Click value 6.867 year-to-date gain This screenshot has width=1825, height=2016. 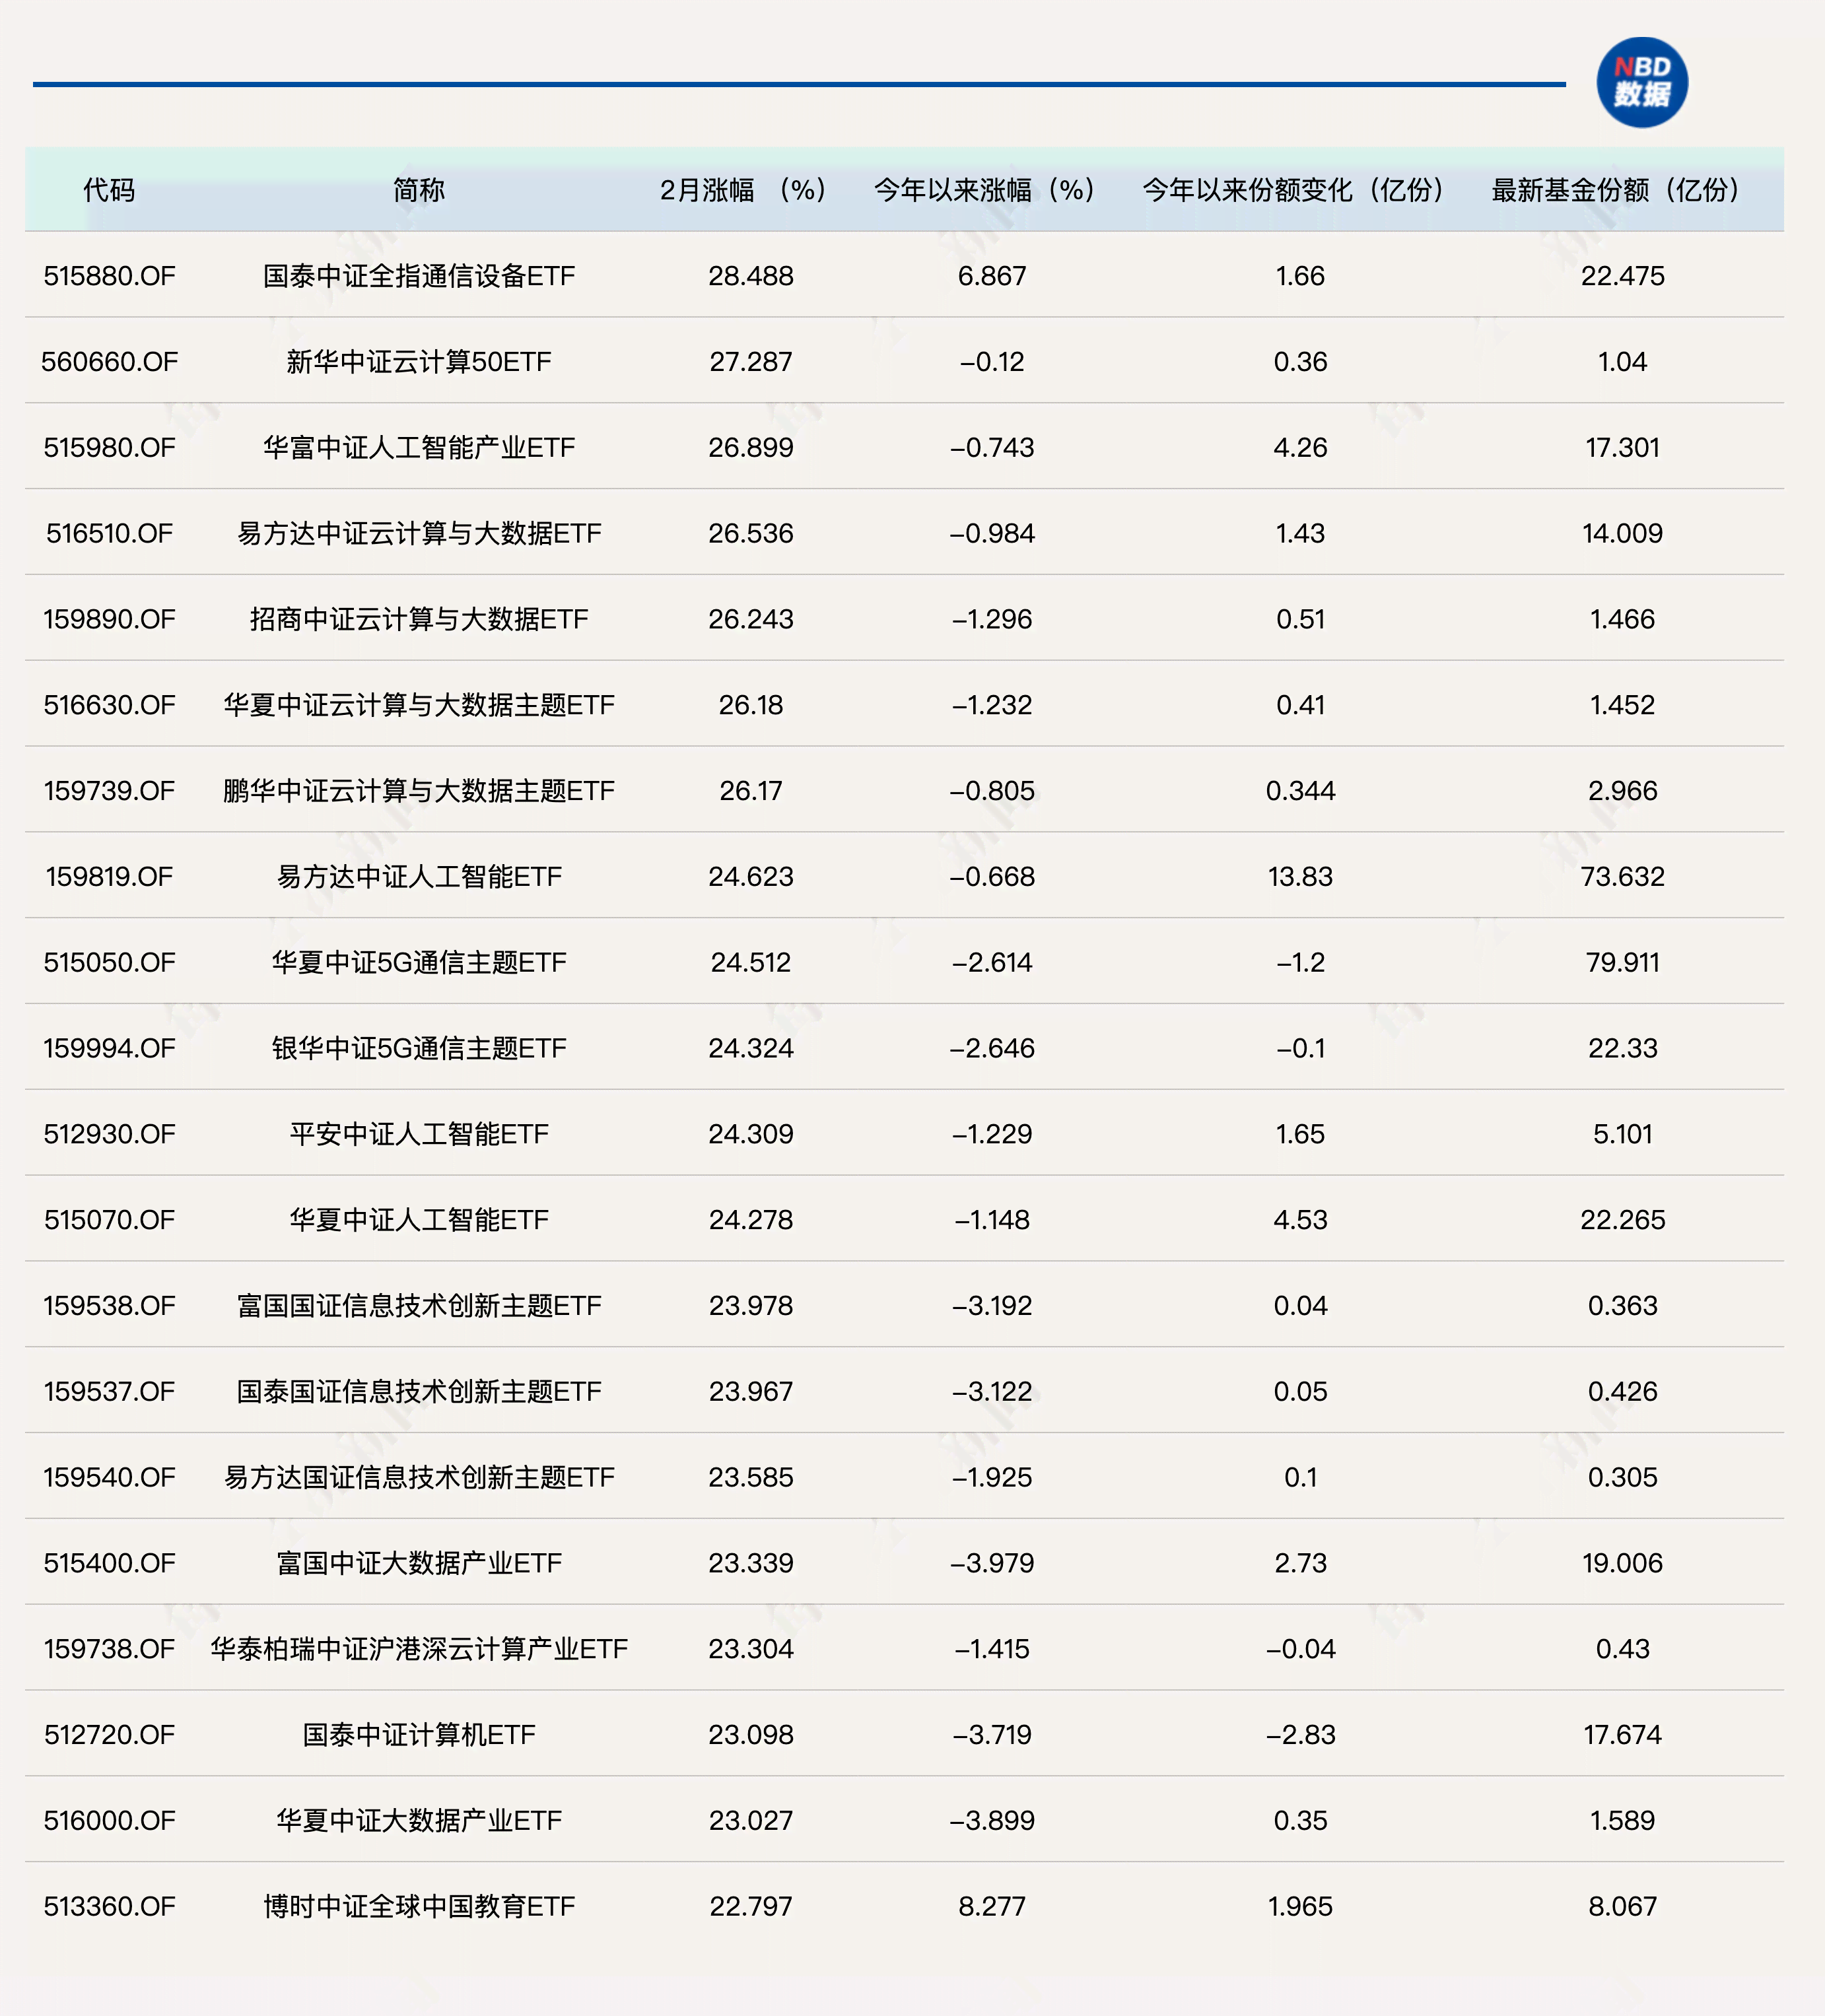coord(992,276)
